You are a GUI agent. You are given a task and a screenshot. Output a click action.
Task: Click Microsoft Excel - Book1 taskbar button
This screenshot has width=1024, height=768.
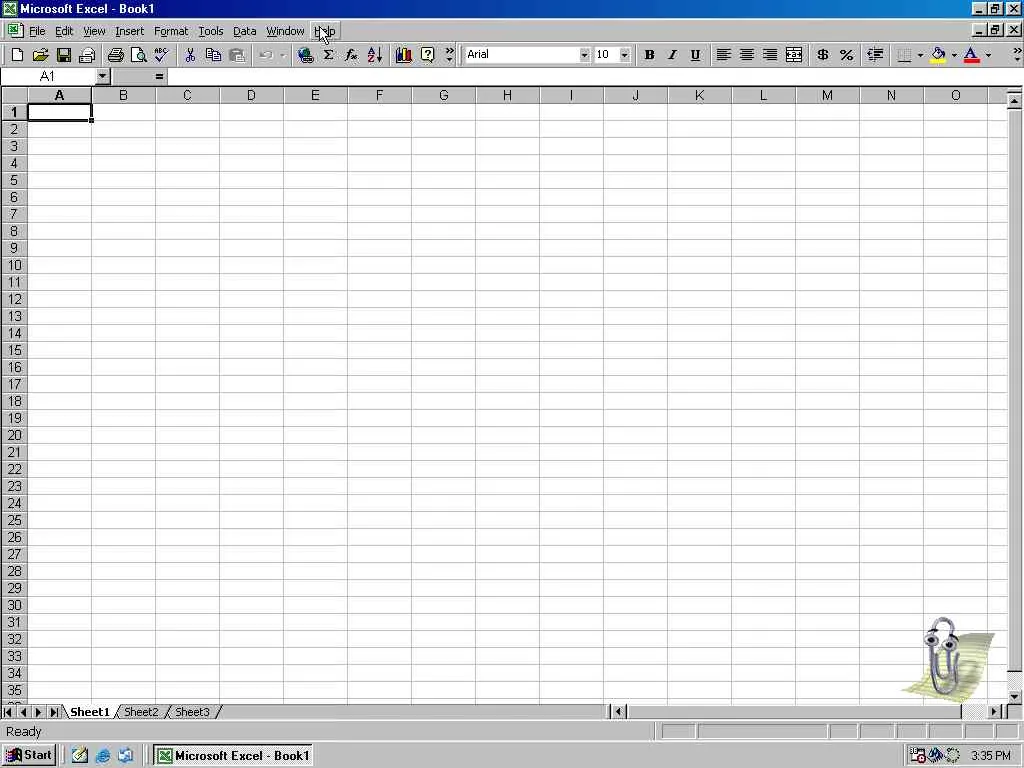(233, 756)
